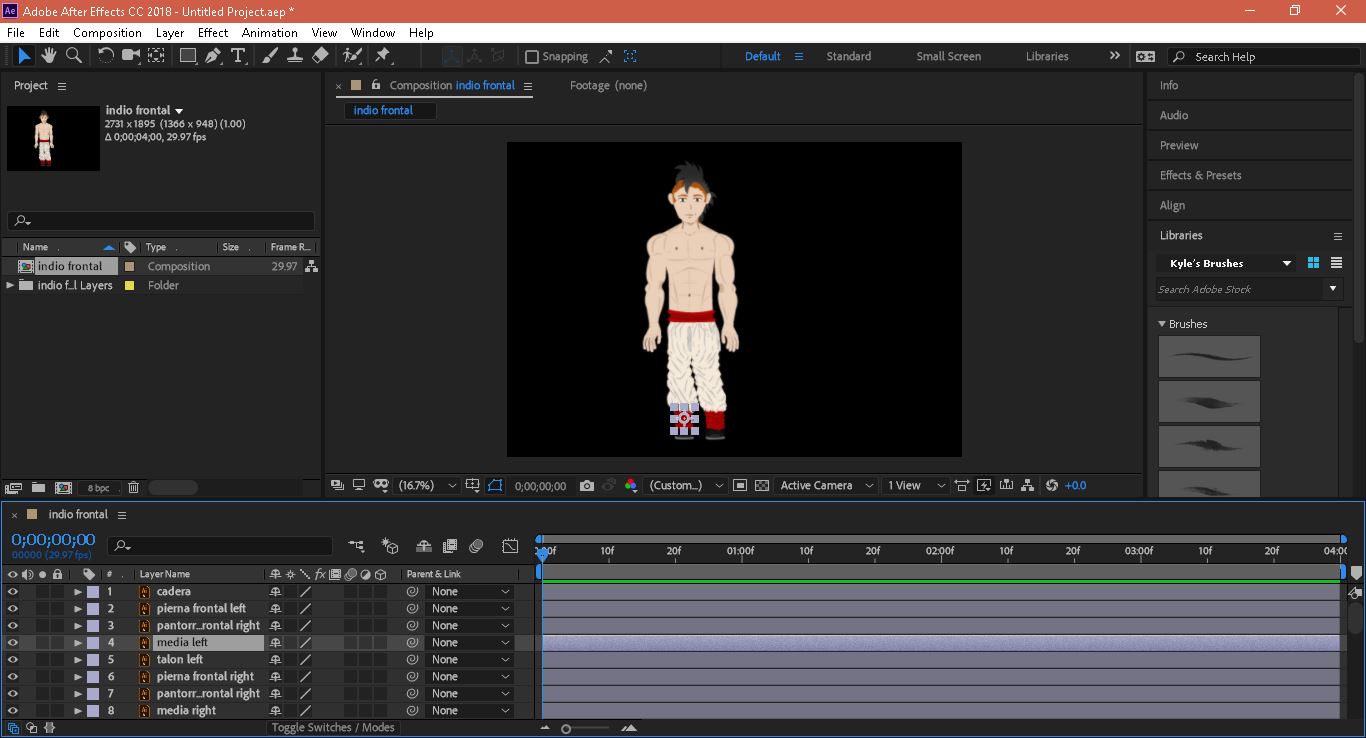This screenshot has height=738, width=1366.
Task: Select the Zoom magnifier tool
Action: tap(73, 56)
